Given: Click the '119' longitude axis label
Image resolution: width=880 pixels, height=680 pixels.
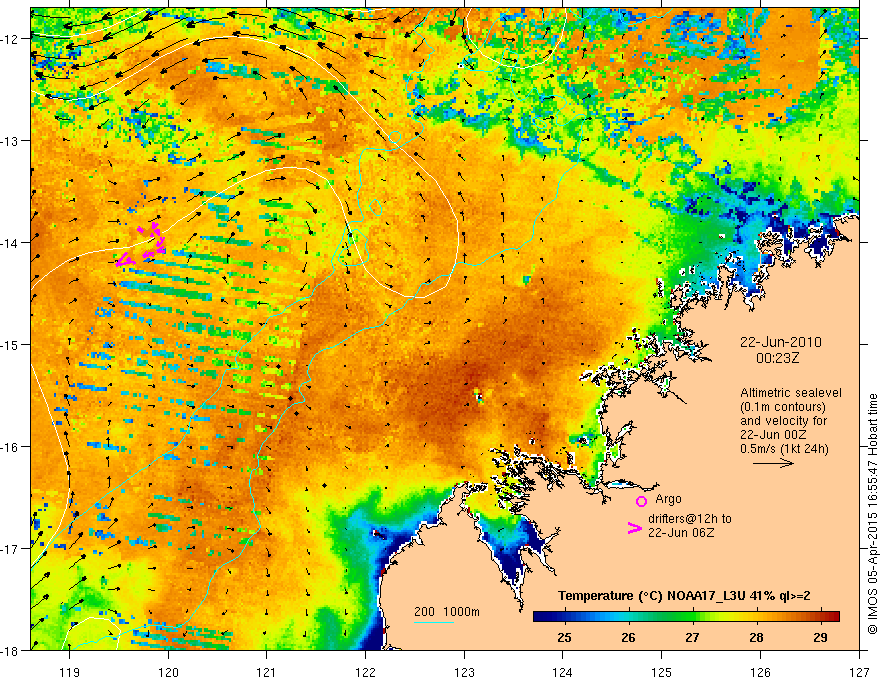Looking at the screenshot, I should tap(70, 672).
